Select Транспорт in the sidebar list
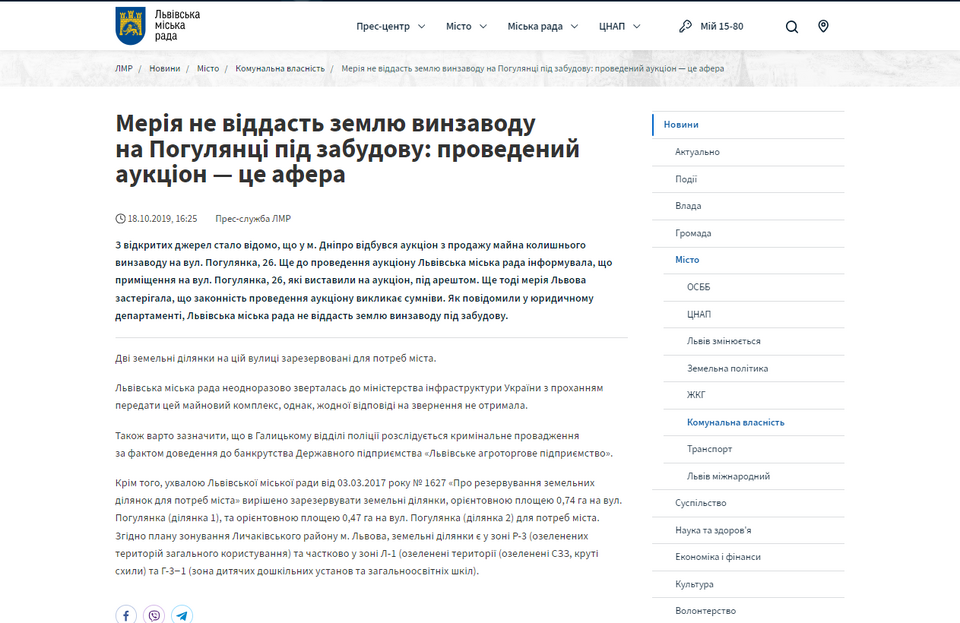 [x=709, y=449]
